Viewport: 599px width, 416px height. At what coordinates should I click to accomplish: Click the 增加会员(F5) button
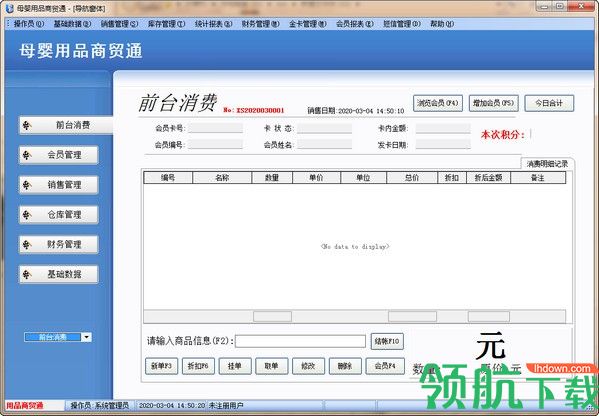pos(494,103)
